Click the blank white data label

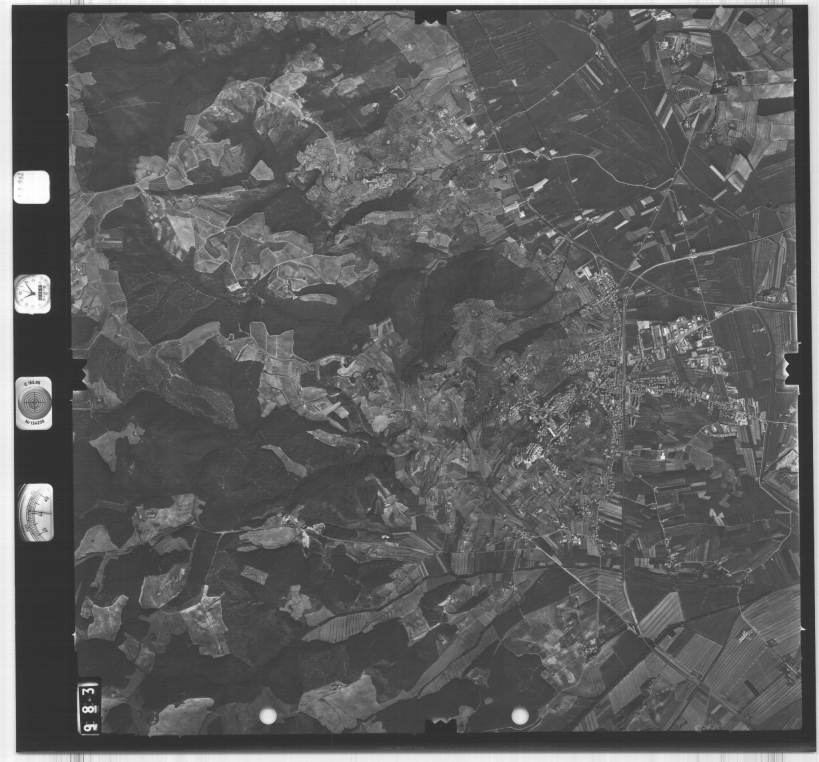pyautogui.click(x=31, y=187)
